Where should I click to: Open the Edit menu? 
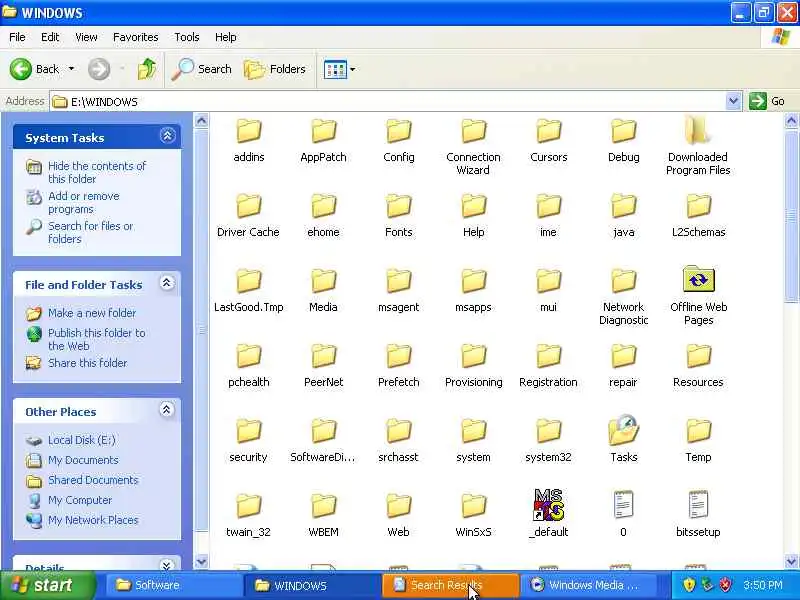(x=50, y=37)
